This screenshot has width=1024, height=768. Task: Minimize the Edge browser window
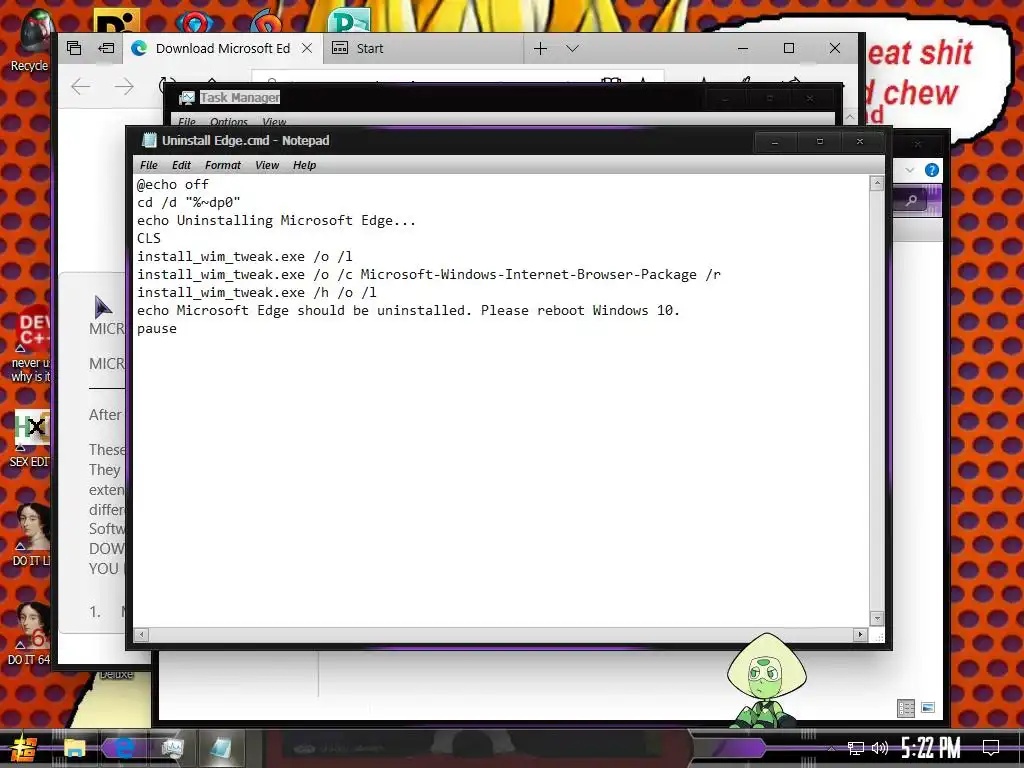point(743,48)
